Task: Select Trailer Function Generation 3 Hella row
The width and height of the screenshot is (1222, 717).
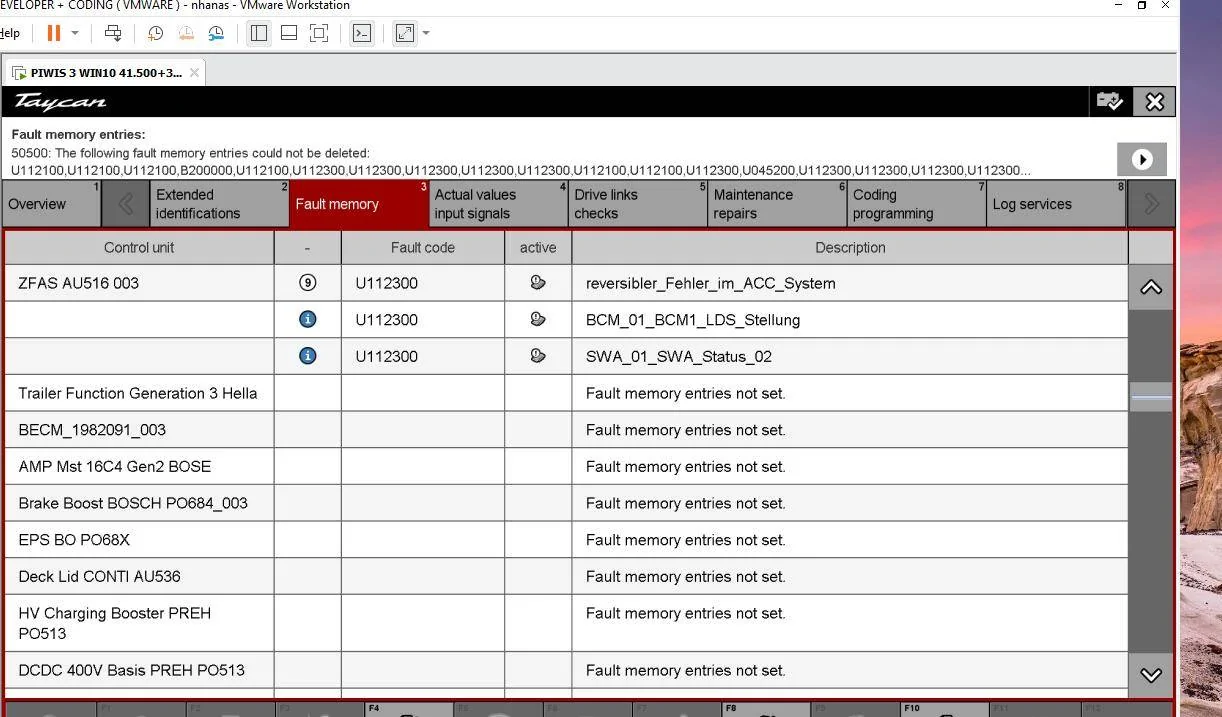Action: [x=566, y=393]
